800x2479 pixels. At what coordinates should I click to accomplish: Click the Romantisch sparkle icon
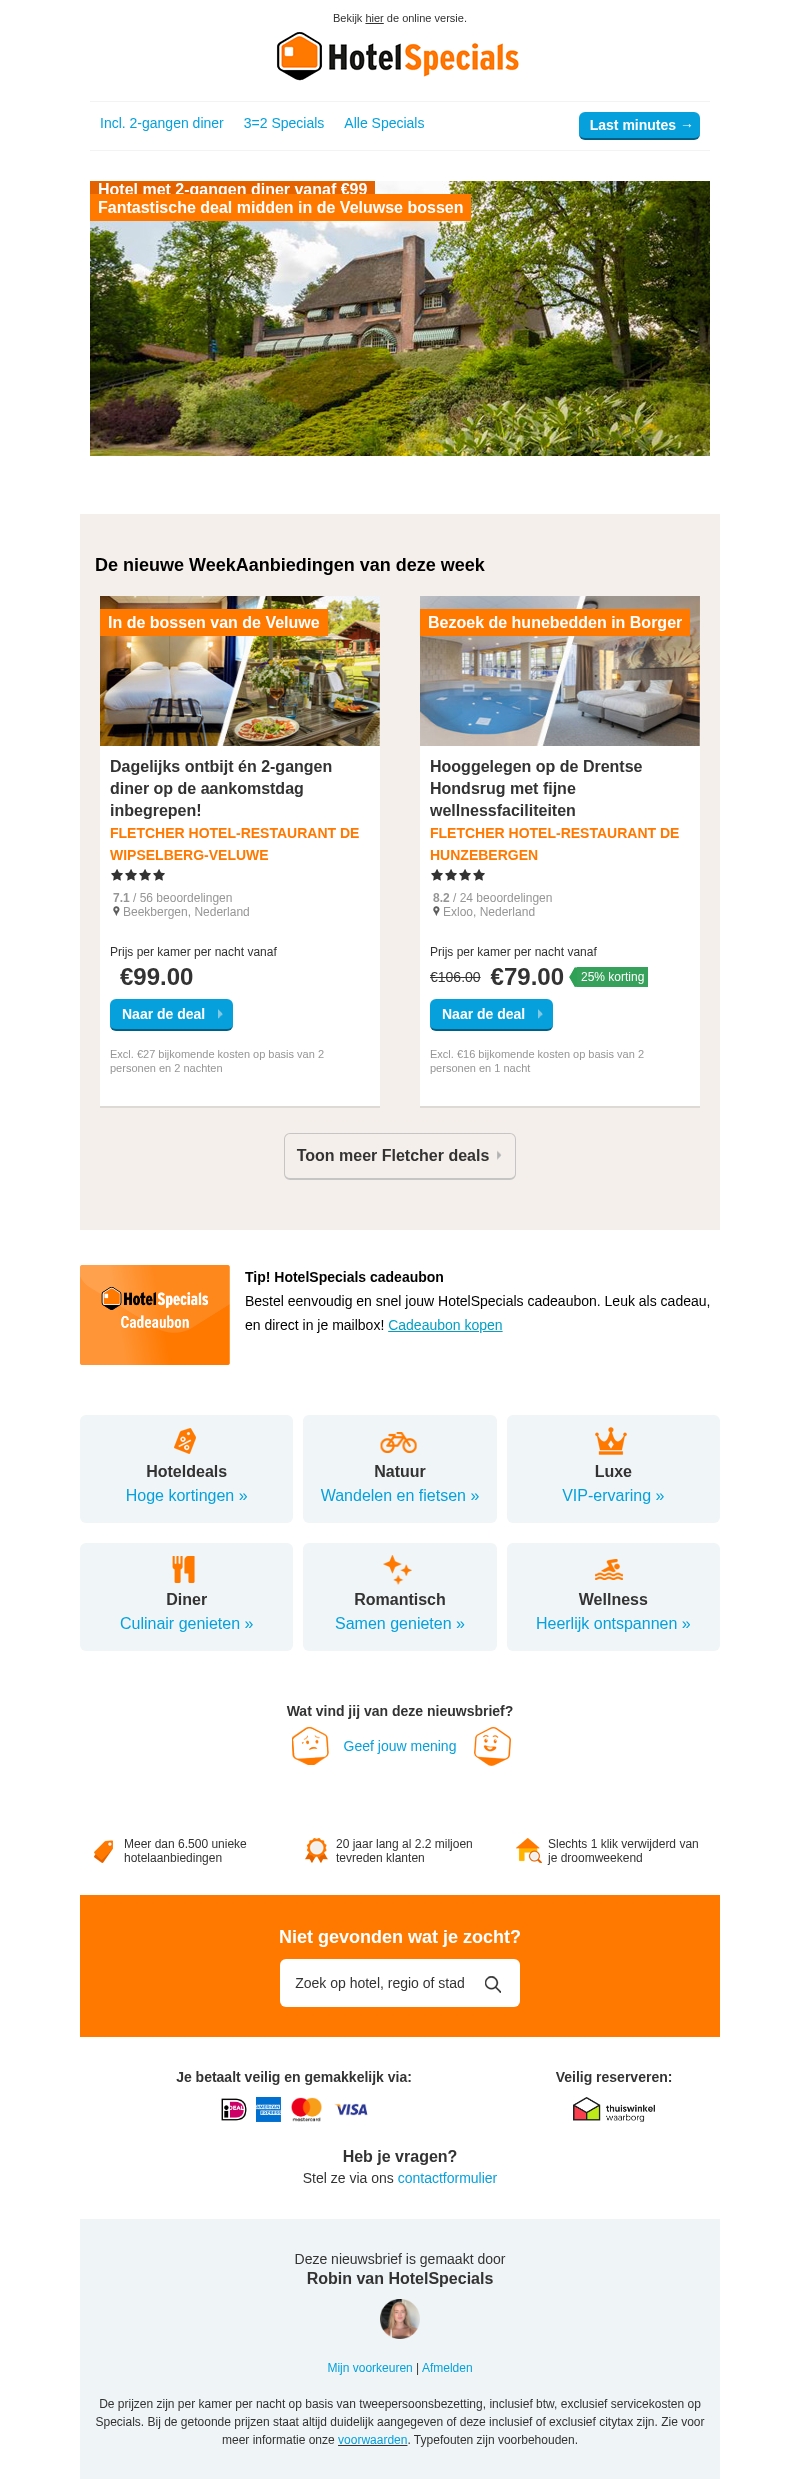(398, 1568)
